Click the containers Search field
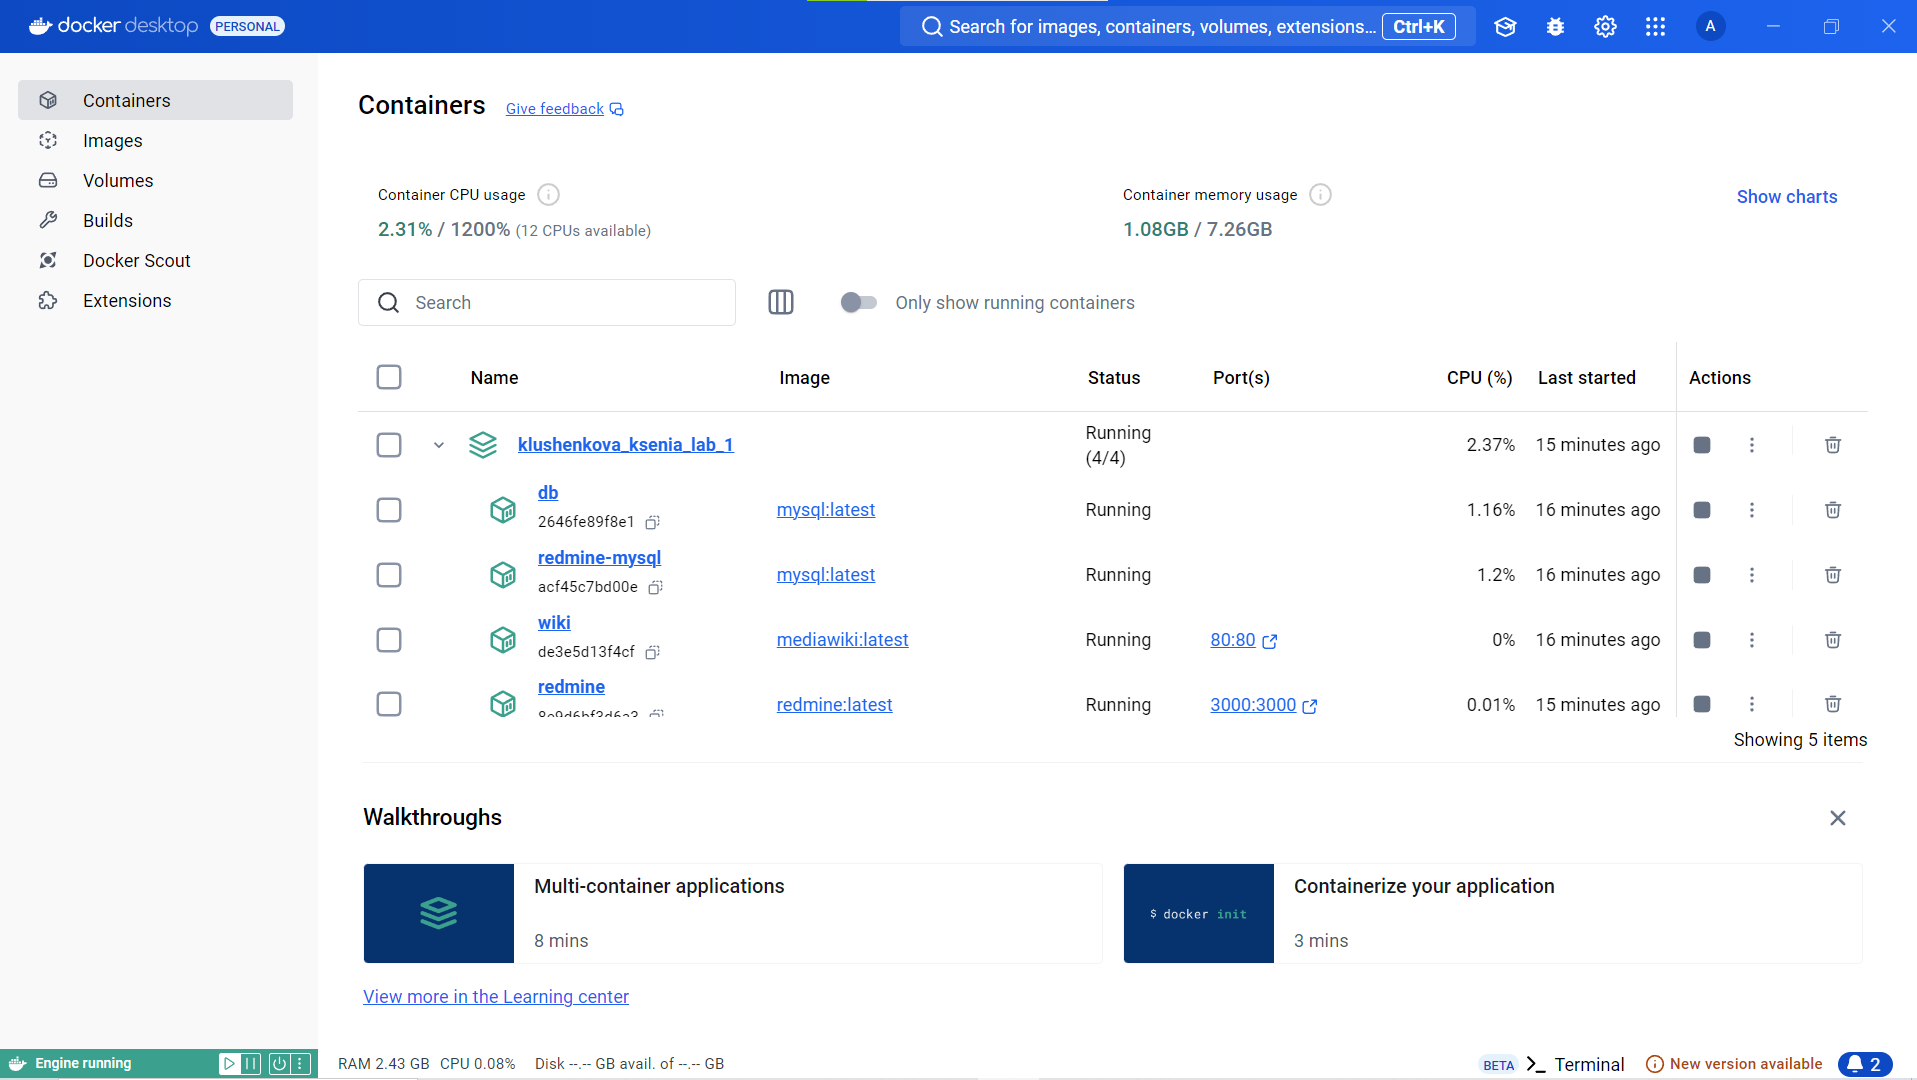 (x=547, y=302)
